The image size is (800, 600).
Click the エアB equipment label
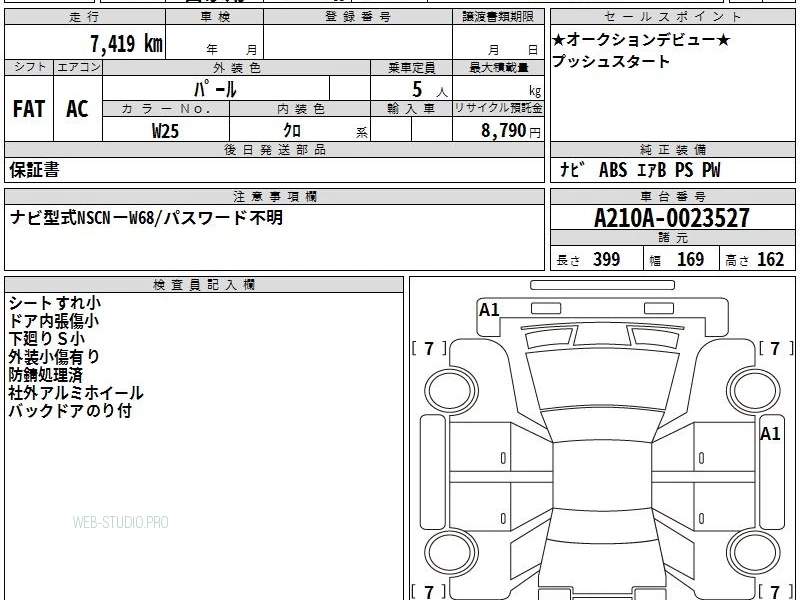click(x=652, y=170)
